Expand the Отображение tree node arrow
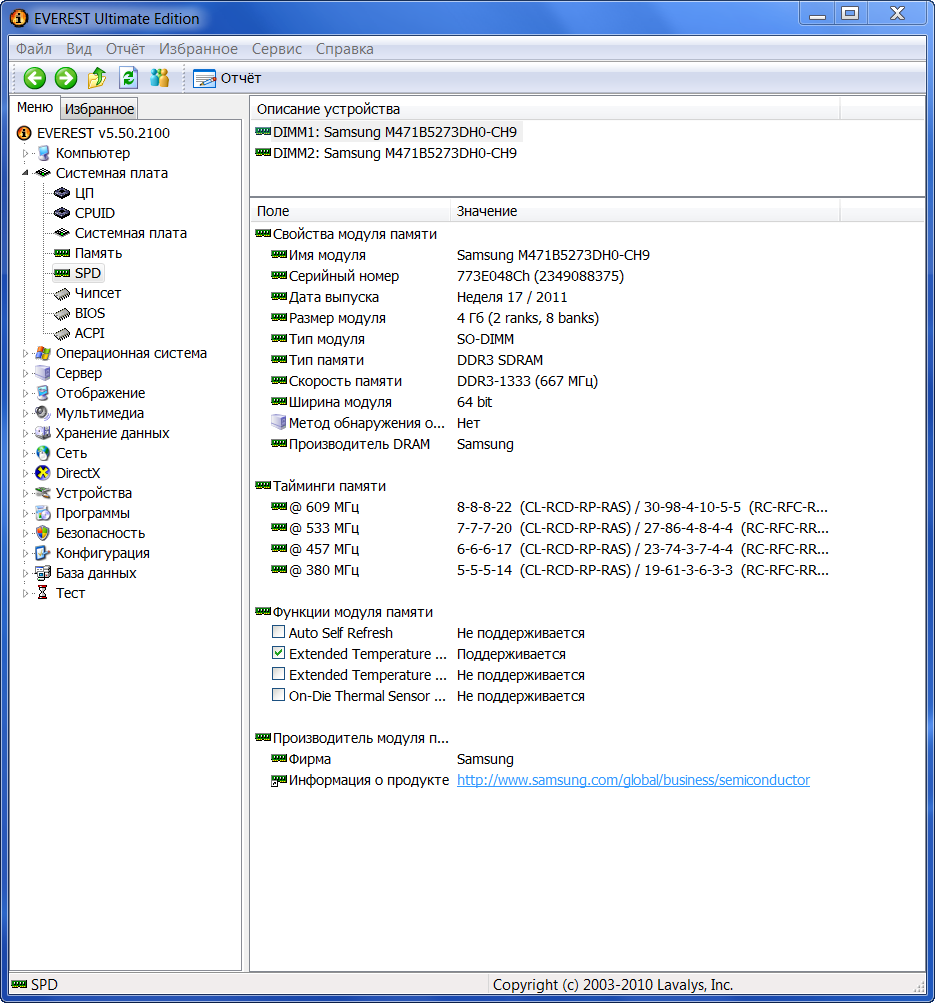The image size is (935, 1003). [x=26, y=393]
